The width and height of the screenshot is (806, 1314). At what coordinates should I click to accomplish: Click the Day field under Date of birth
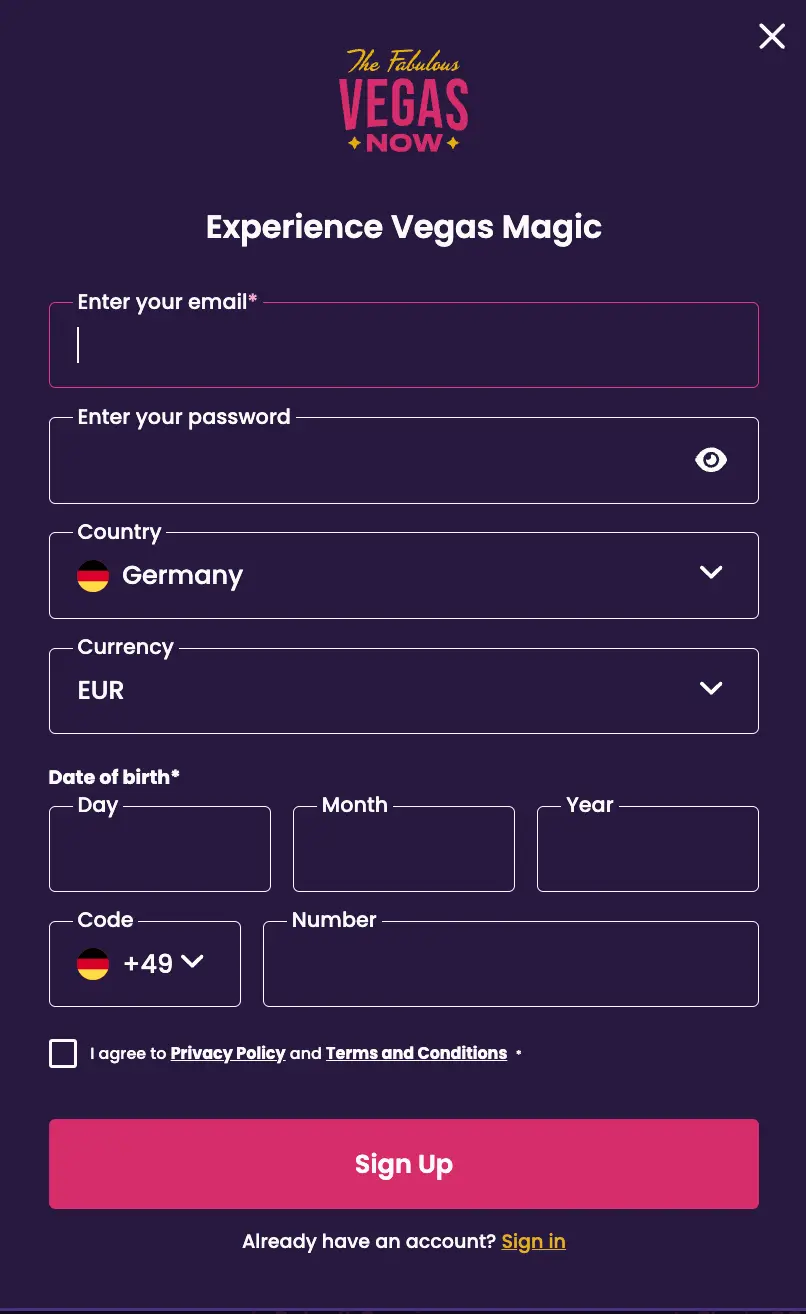click(x=160, y=849)
